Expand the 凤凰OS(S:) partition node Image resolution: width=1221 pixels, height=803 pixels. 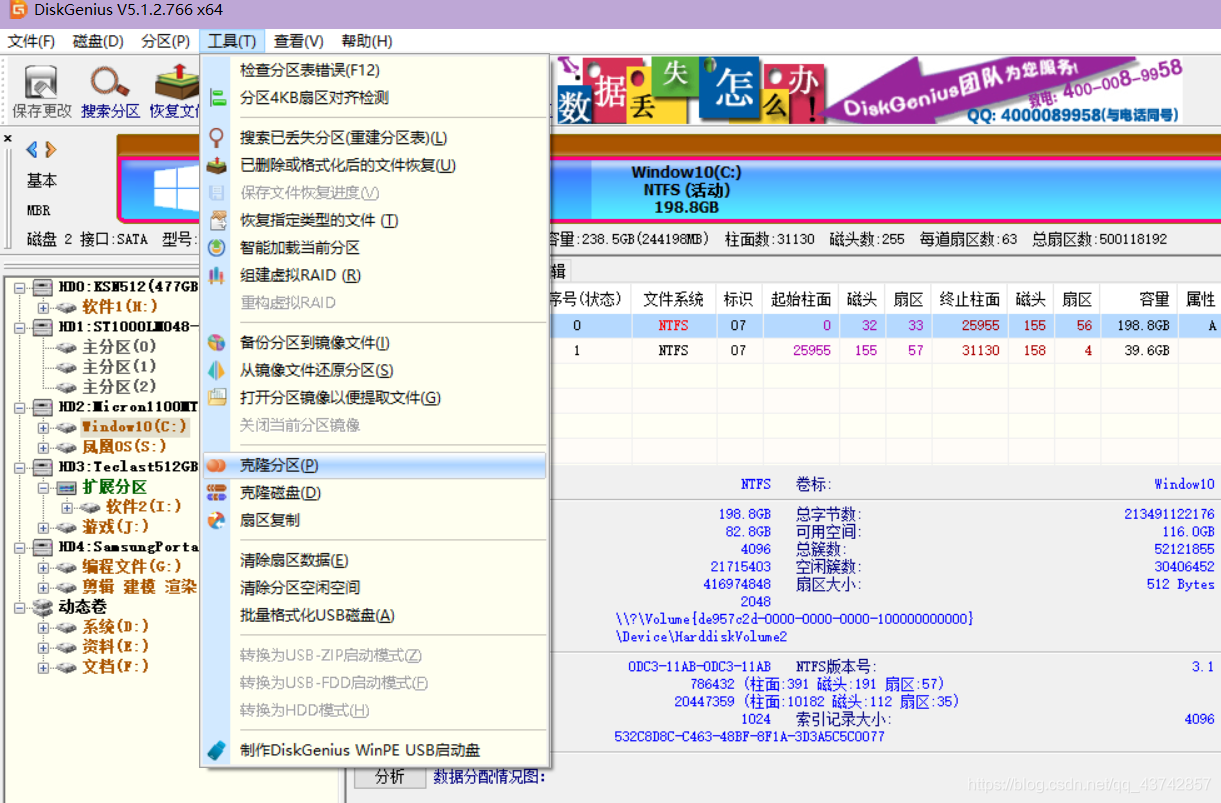tap(43, 447)
